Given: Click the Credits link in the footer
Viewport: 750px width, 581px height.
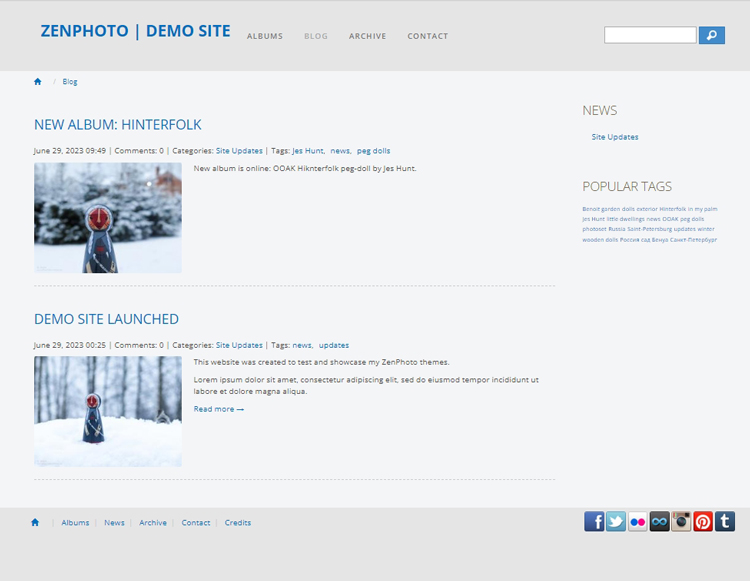Looking at the screenshot, I should point(238,523).
